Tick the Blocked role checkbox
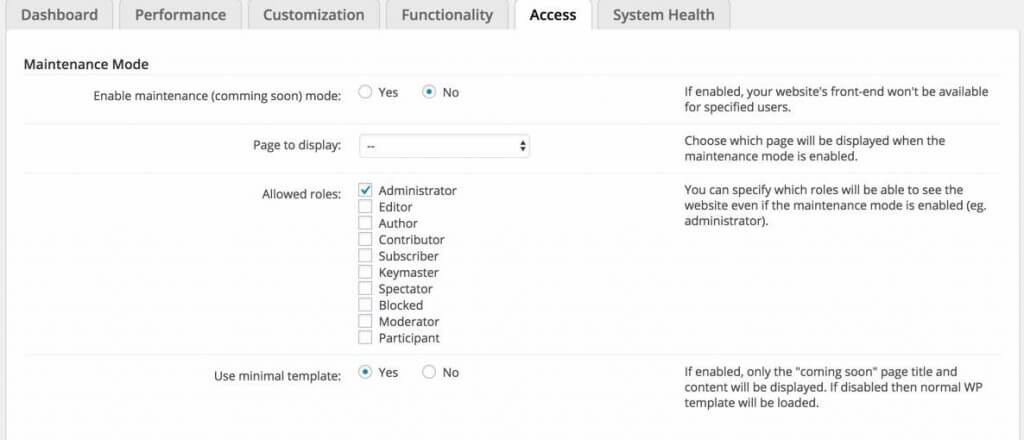Screen dimensions: 1024x440 [366, 305]
